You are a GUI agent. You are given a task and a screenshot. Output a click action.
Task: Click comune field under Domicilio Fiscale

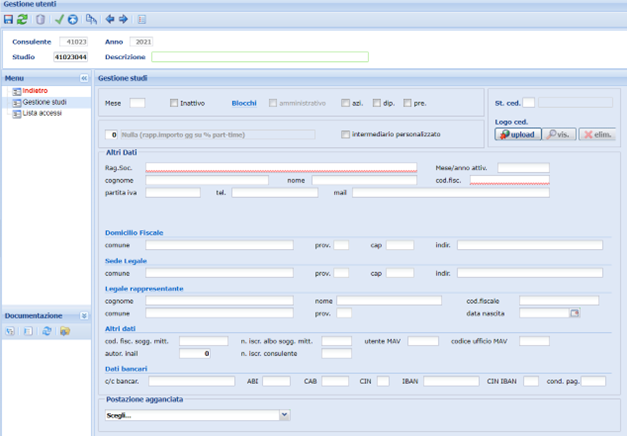coord(219,245)
